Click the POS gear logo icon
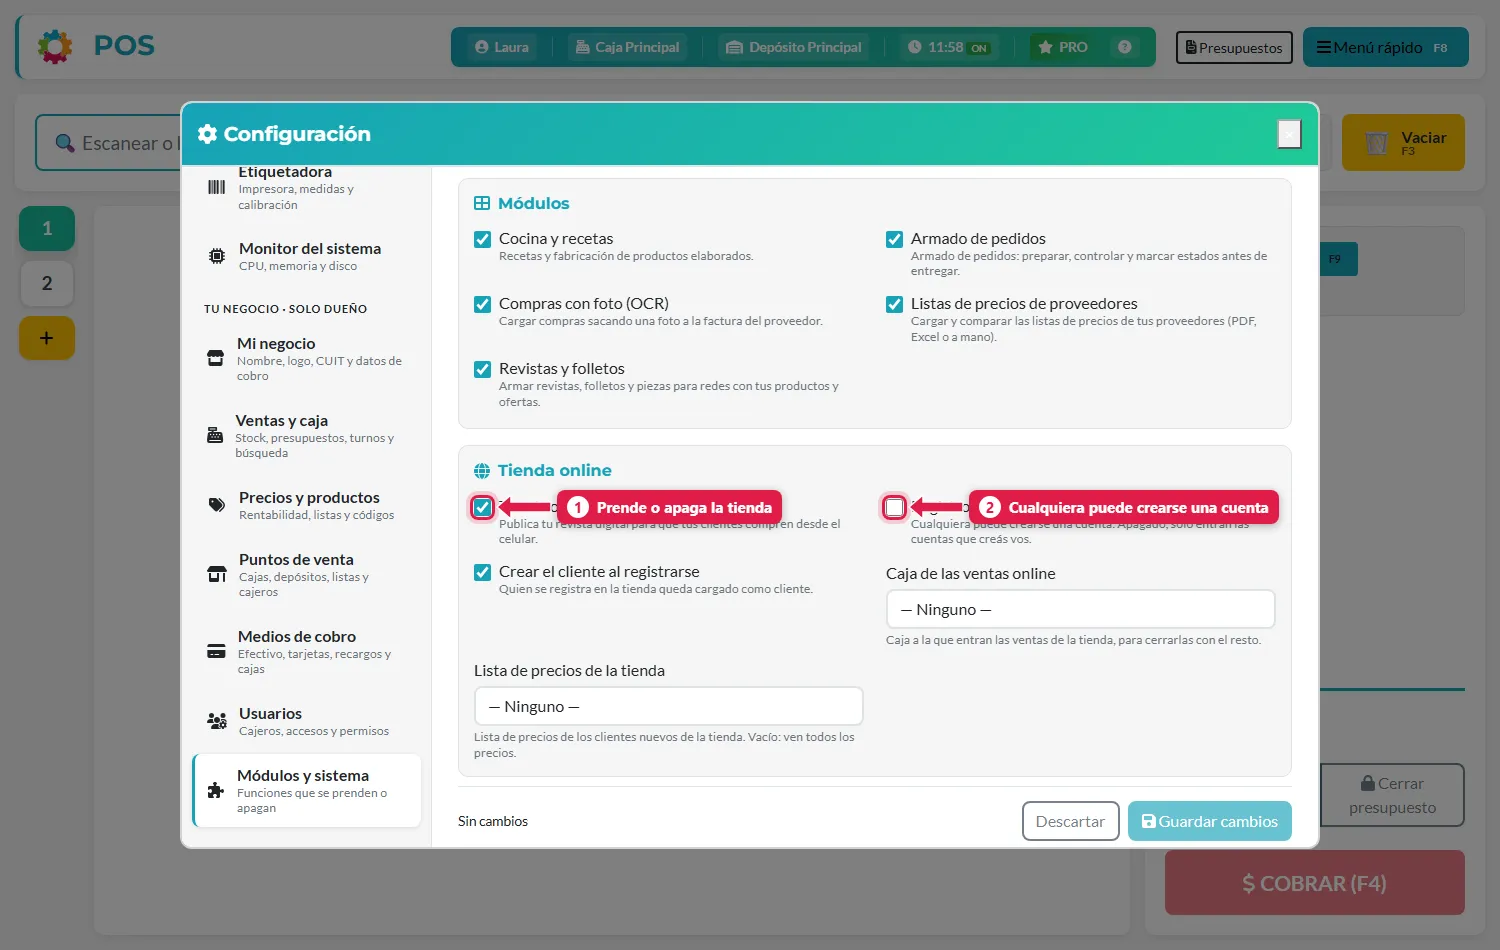The height and width of the screenshot is (950, 1500). click(55, 46)
